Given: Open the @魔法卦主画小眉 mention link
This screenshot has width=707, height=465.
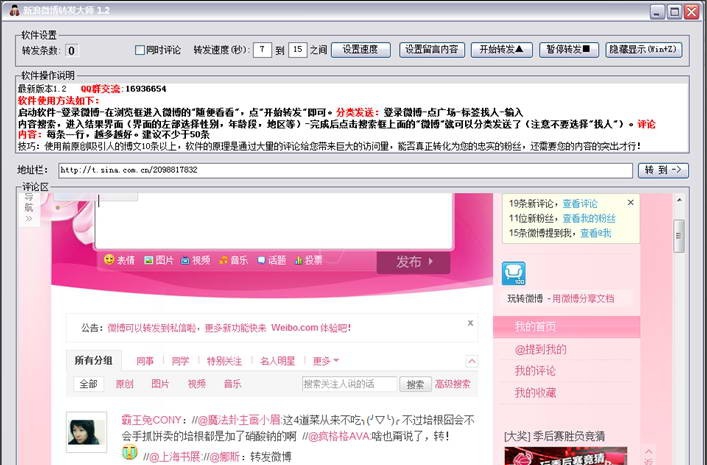Looking at the screenshot, I should (x=239, y=420).
